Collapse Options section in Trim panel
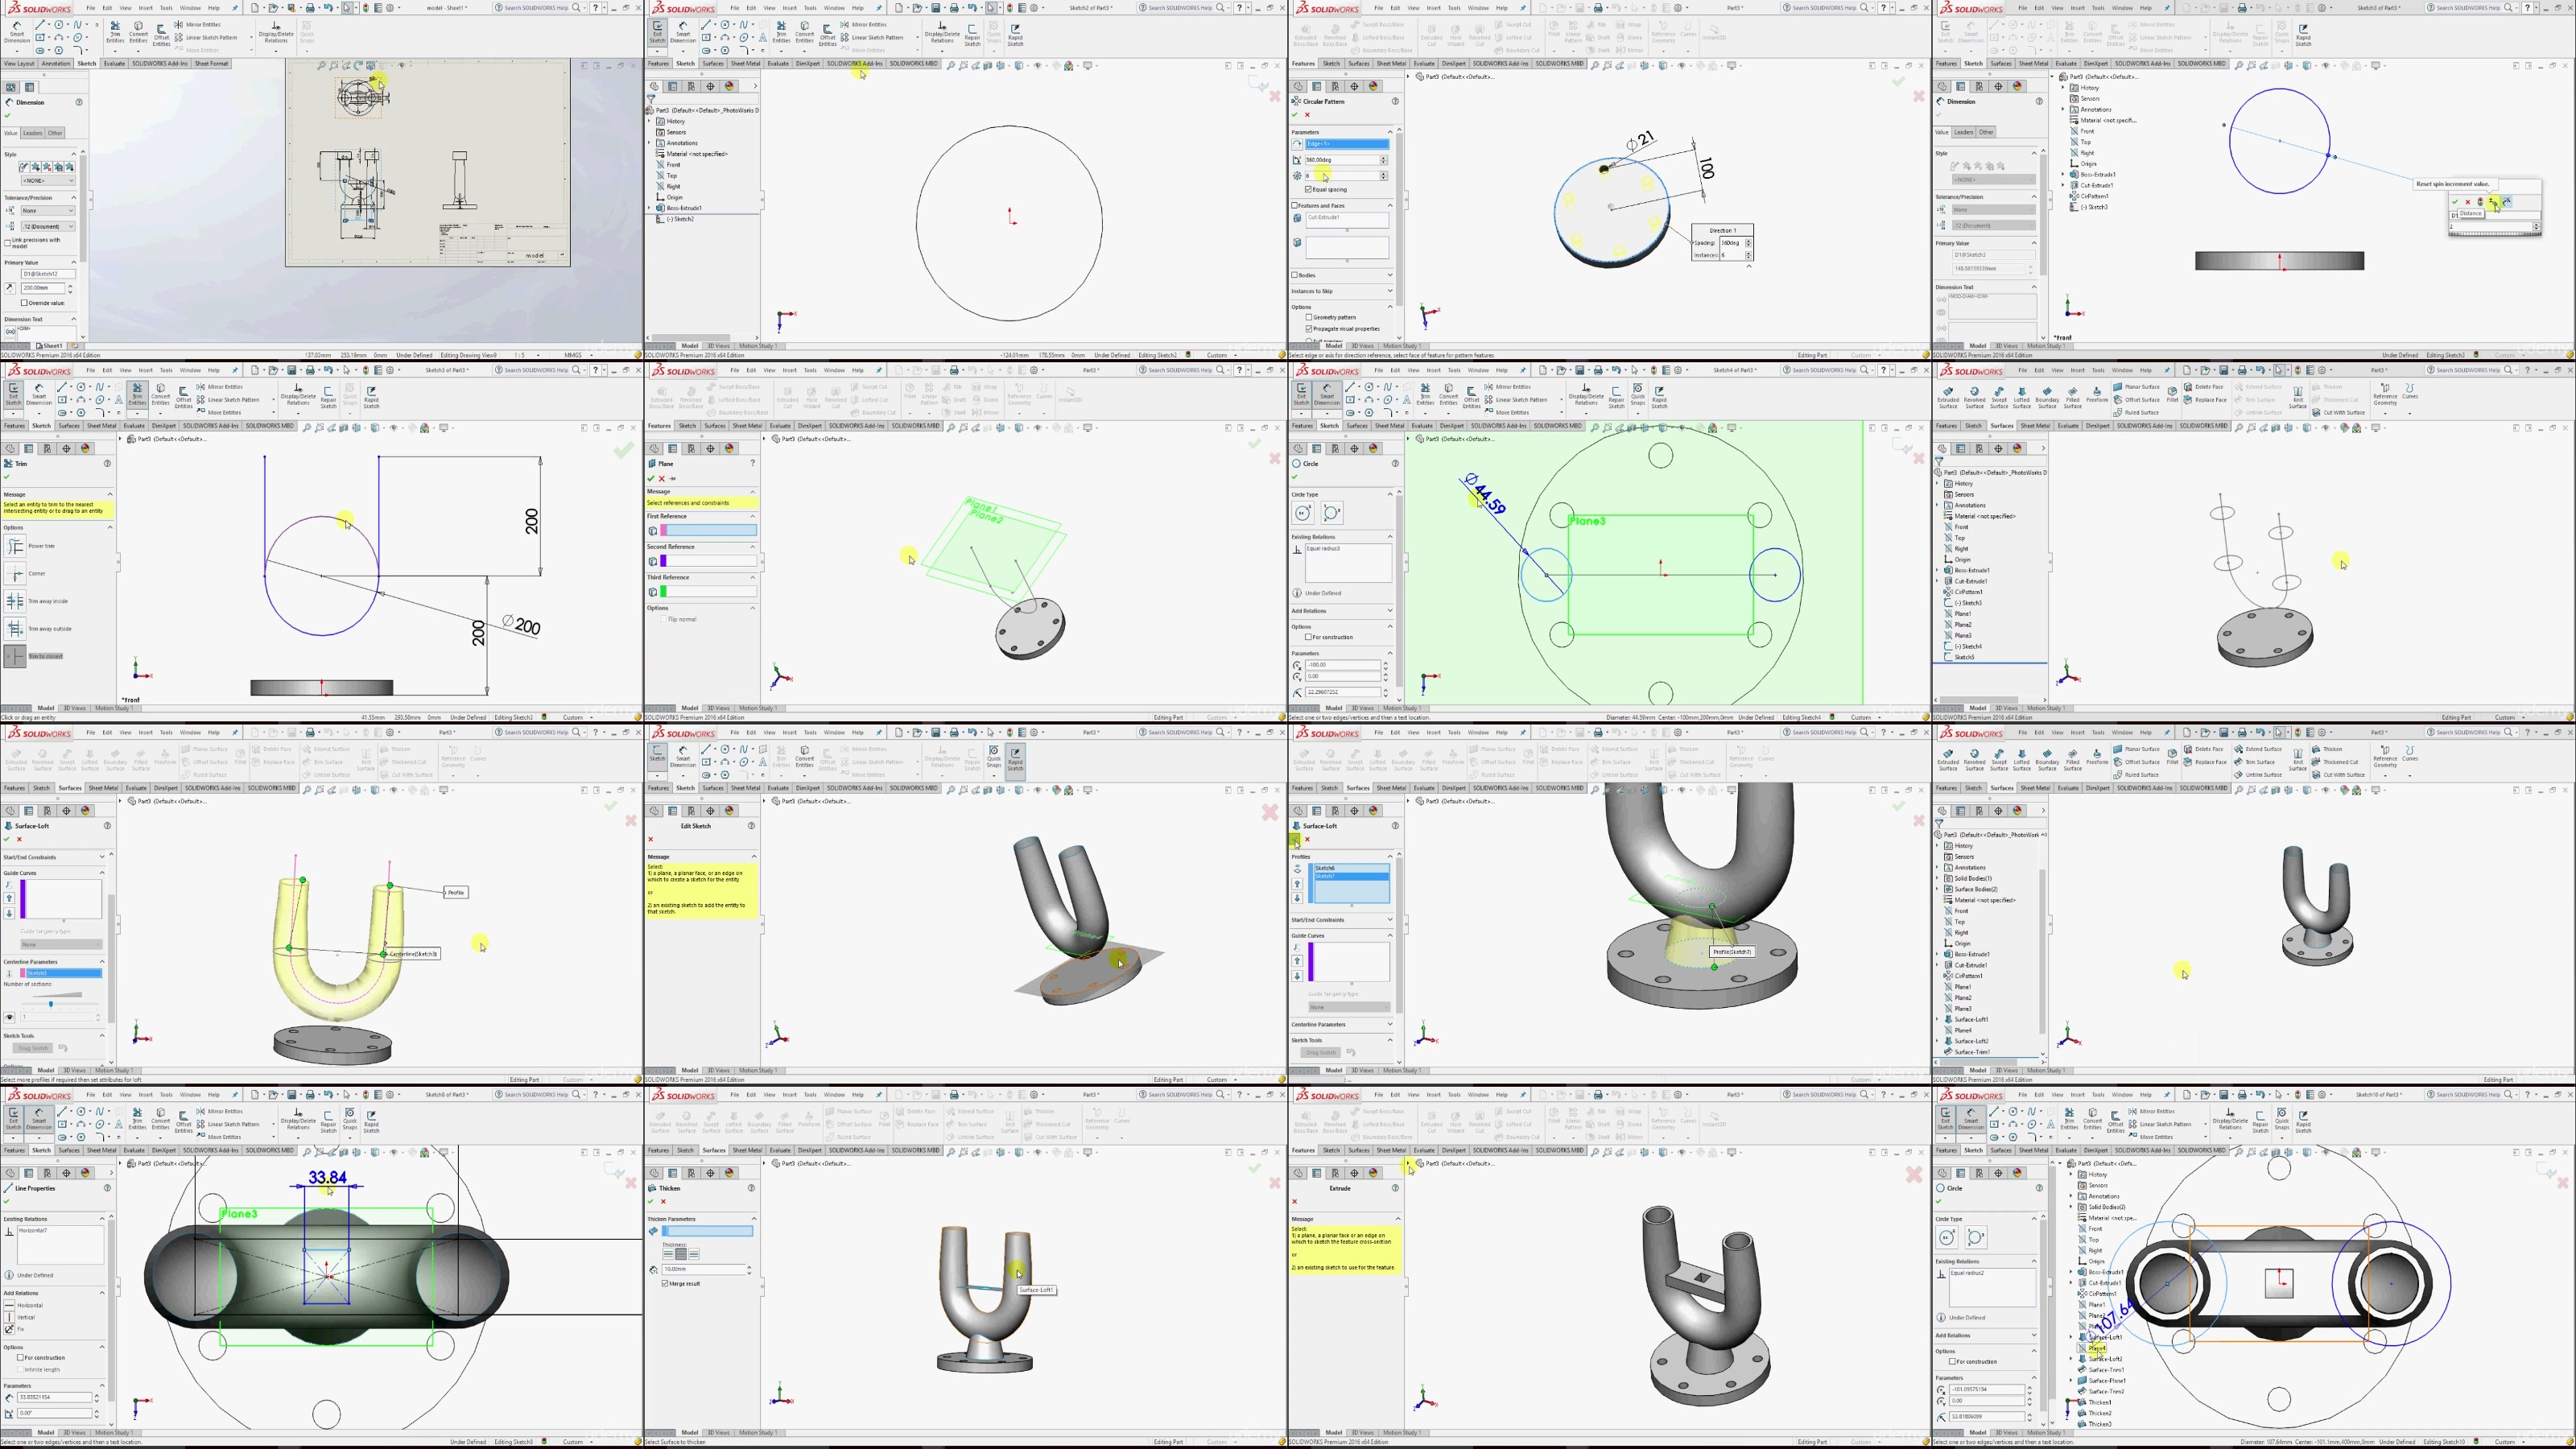The width and height of the screenshot is (2576, 1449). coord(110,527)
